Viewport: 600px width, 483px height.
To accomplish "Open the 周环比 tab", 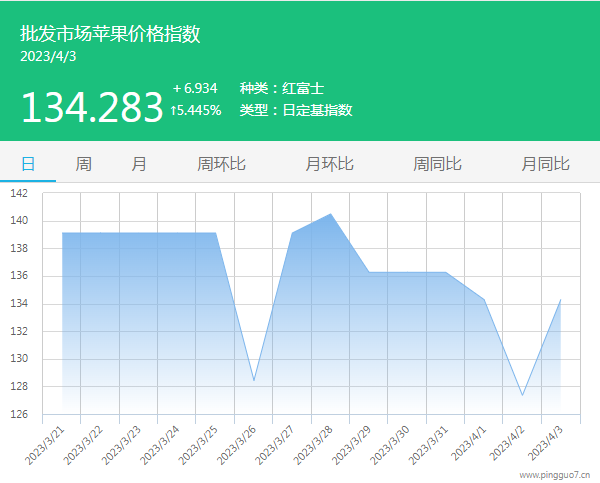I will (x=221, y=164).
